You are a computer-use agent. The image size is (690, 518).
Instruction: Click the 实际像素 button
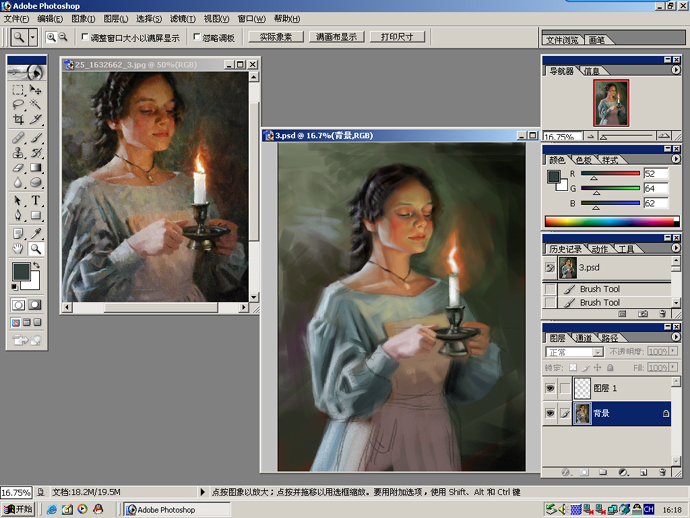click(276, 37)
